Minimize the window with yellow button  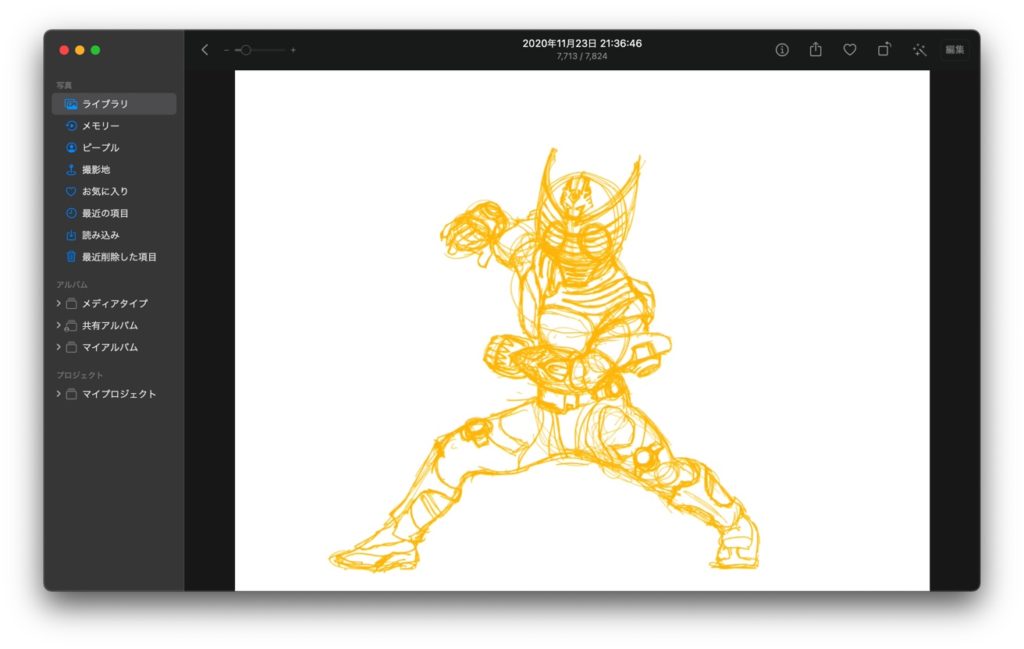[80, 50]
